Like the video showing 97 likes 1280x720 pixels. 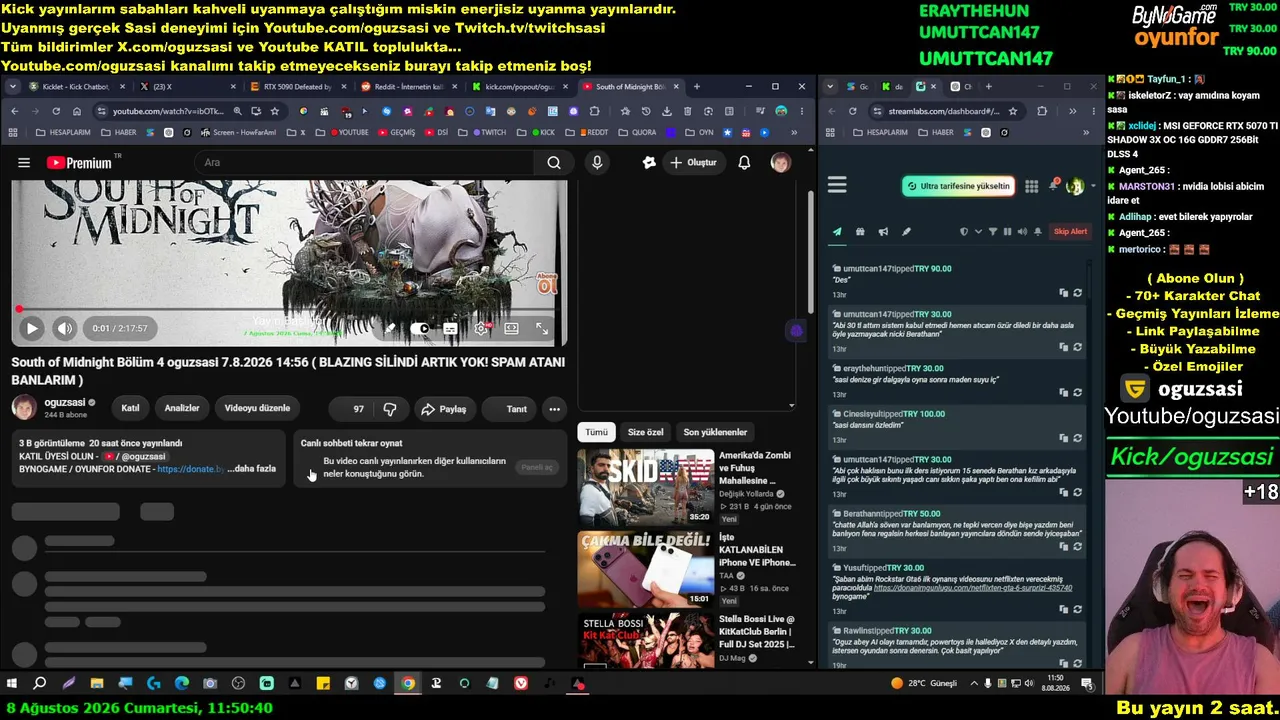pos(353,408)
